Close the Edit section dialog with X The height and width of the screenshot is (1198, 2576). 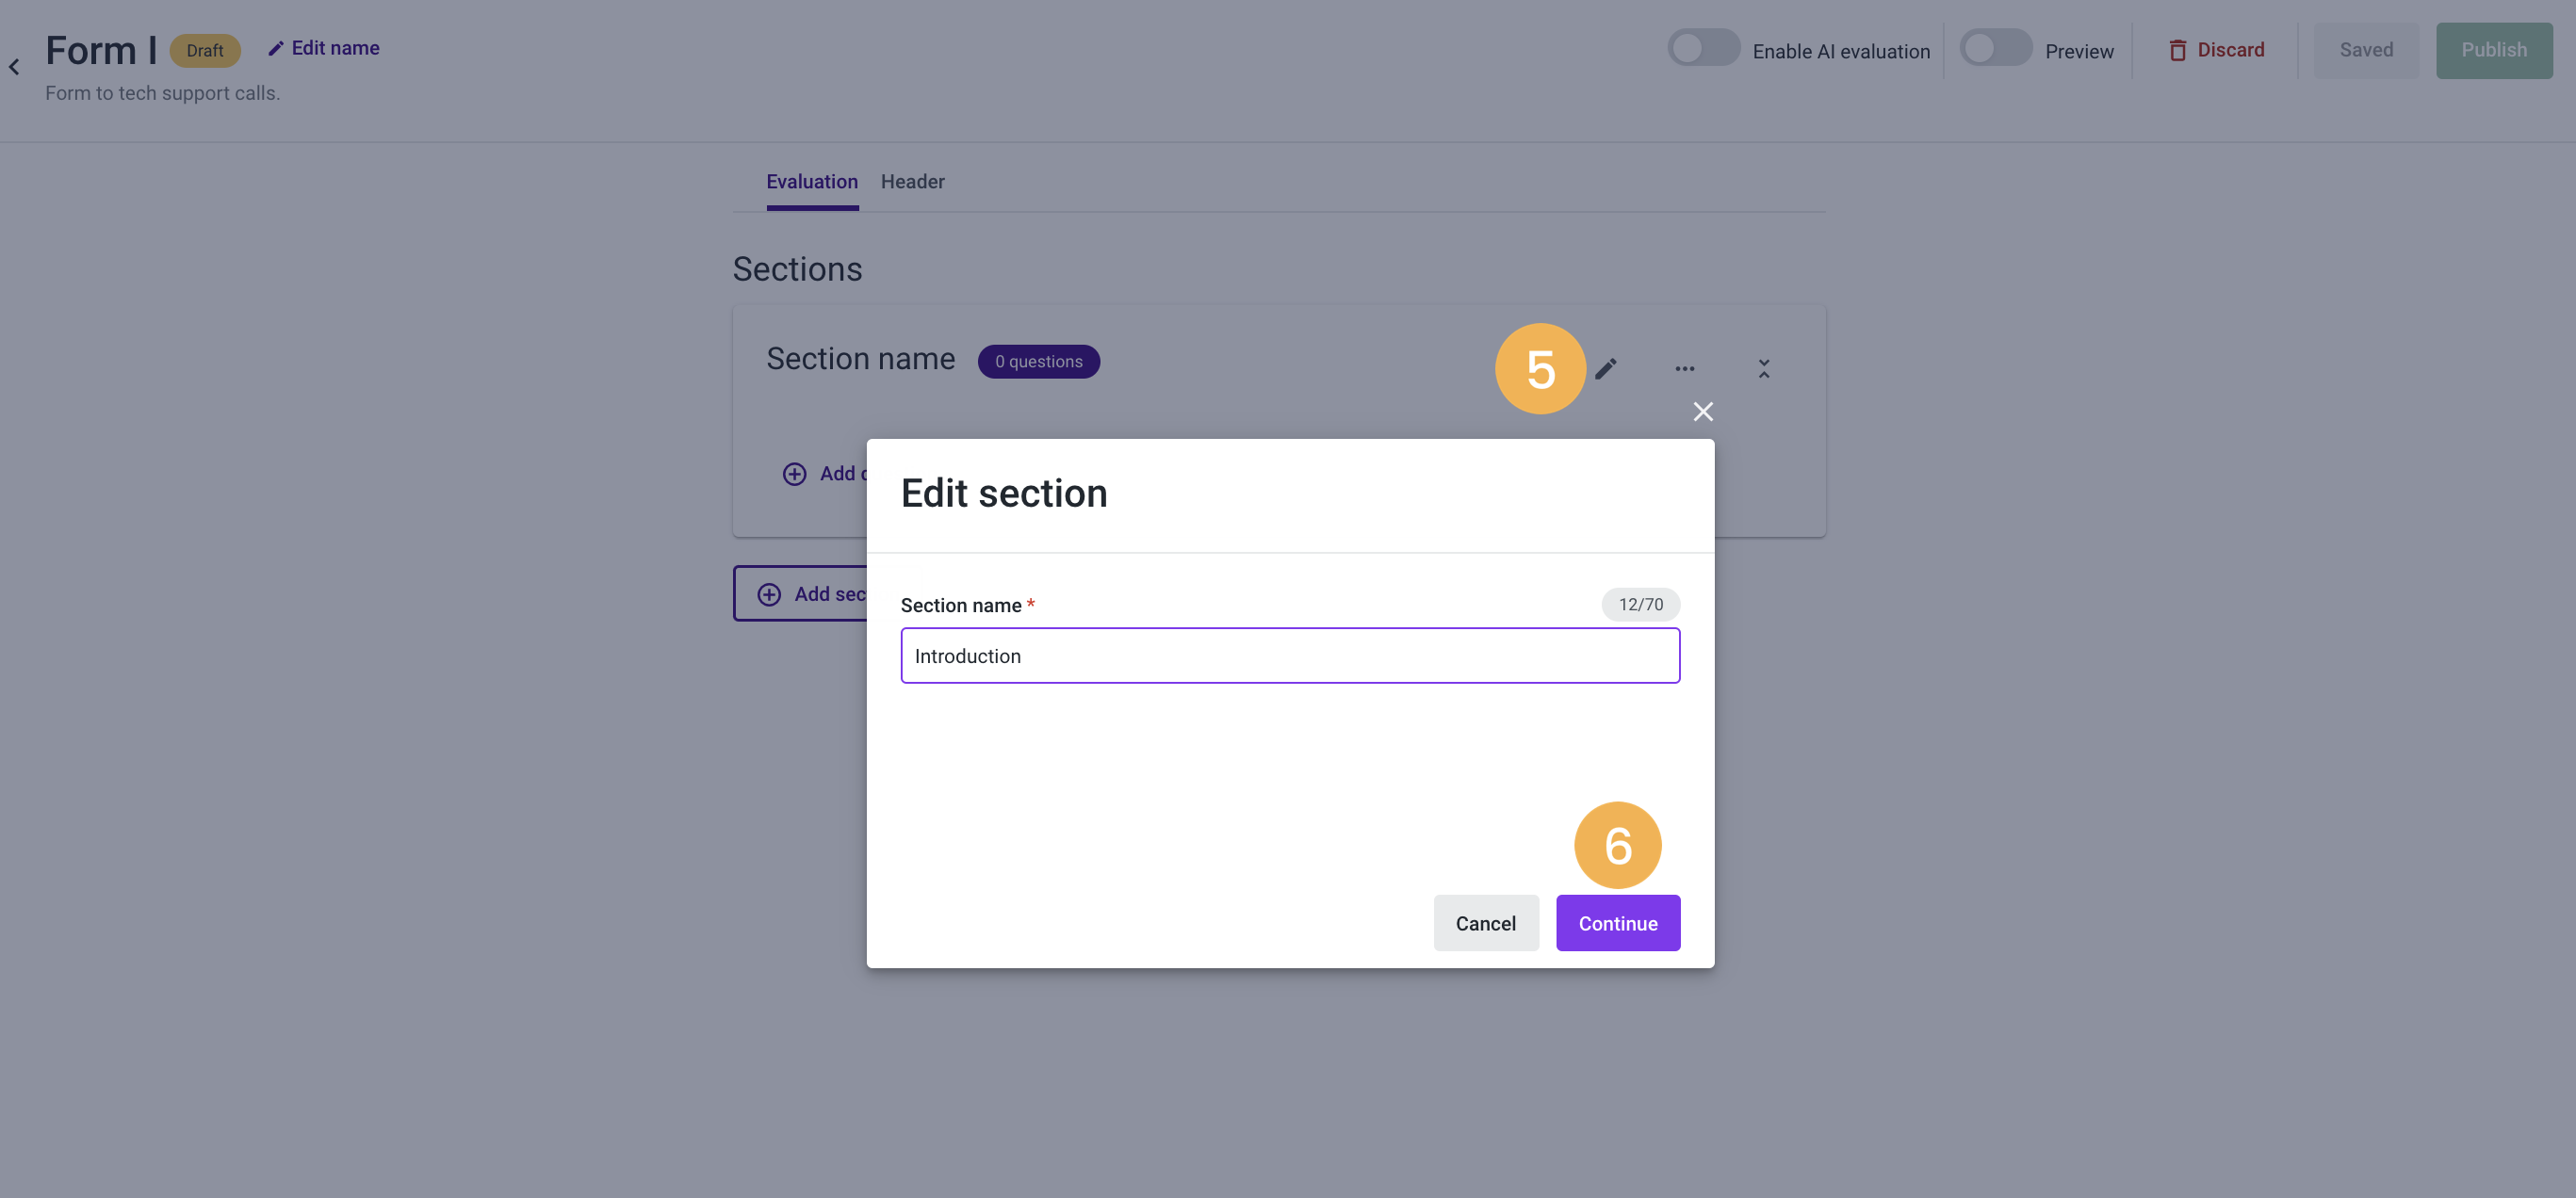click(x=1702, y=411)
